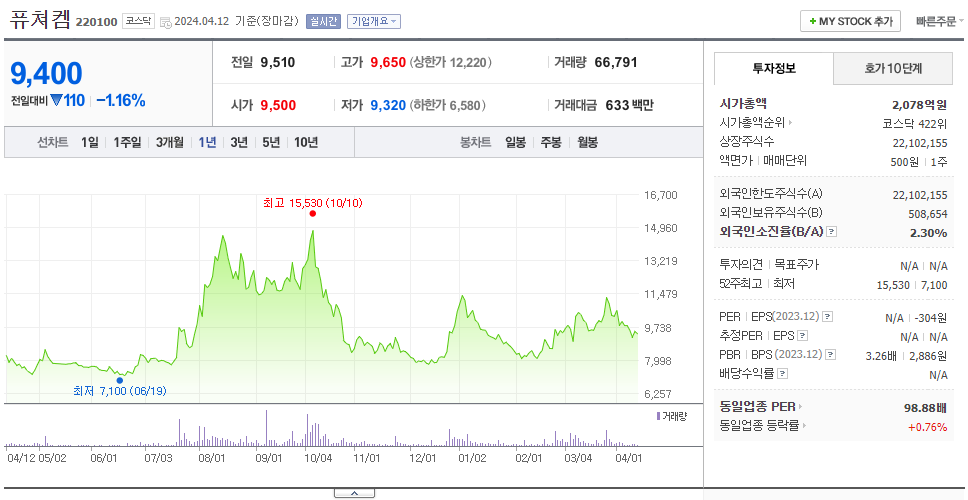Viewport: 968px width, 500px height.
Task: Select the 5년 line chart period
Action: click(271, 143)
